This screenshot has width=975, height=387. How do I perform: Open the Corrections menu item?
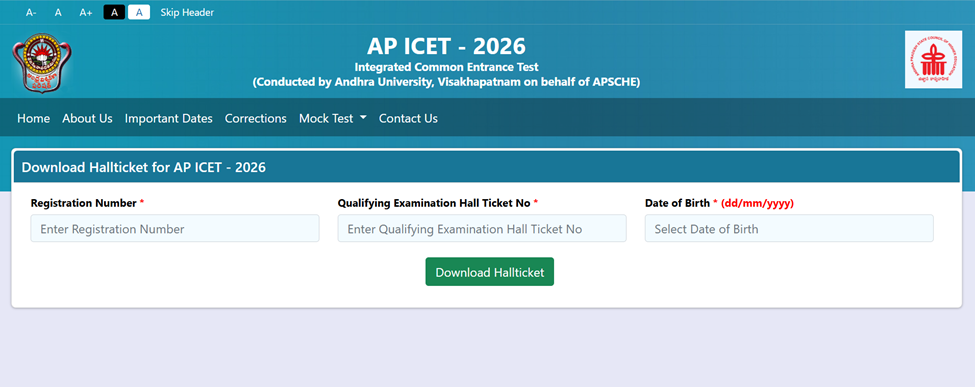[256, 118]
